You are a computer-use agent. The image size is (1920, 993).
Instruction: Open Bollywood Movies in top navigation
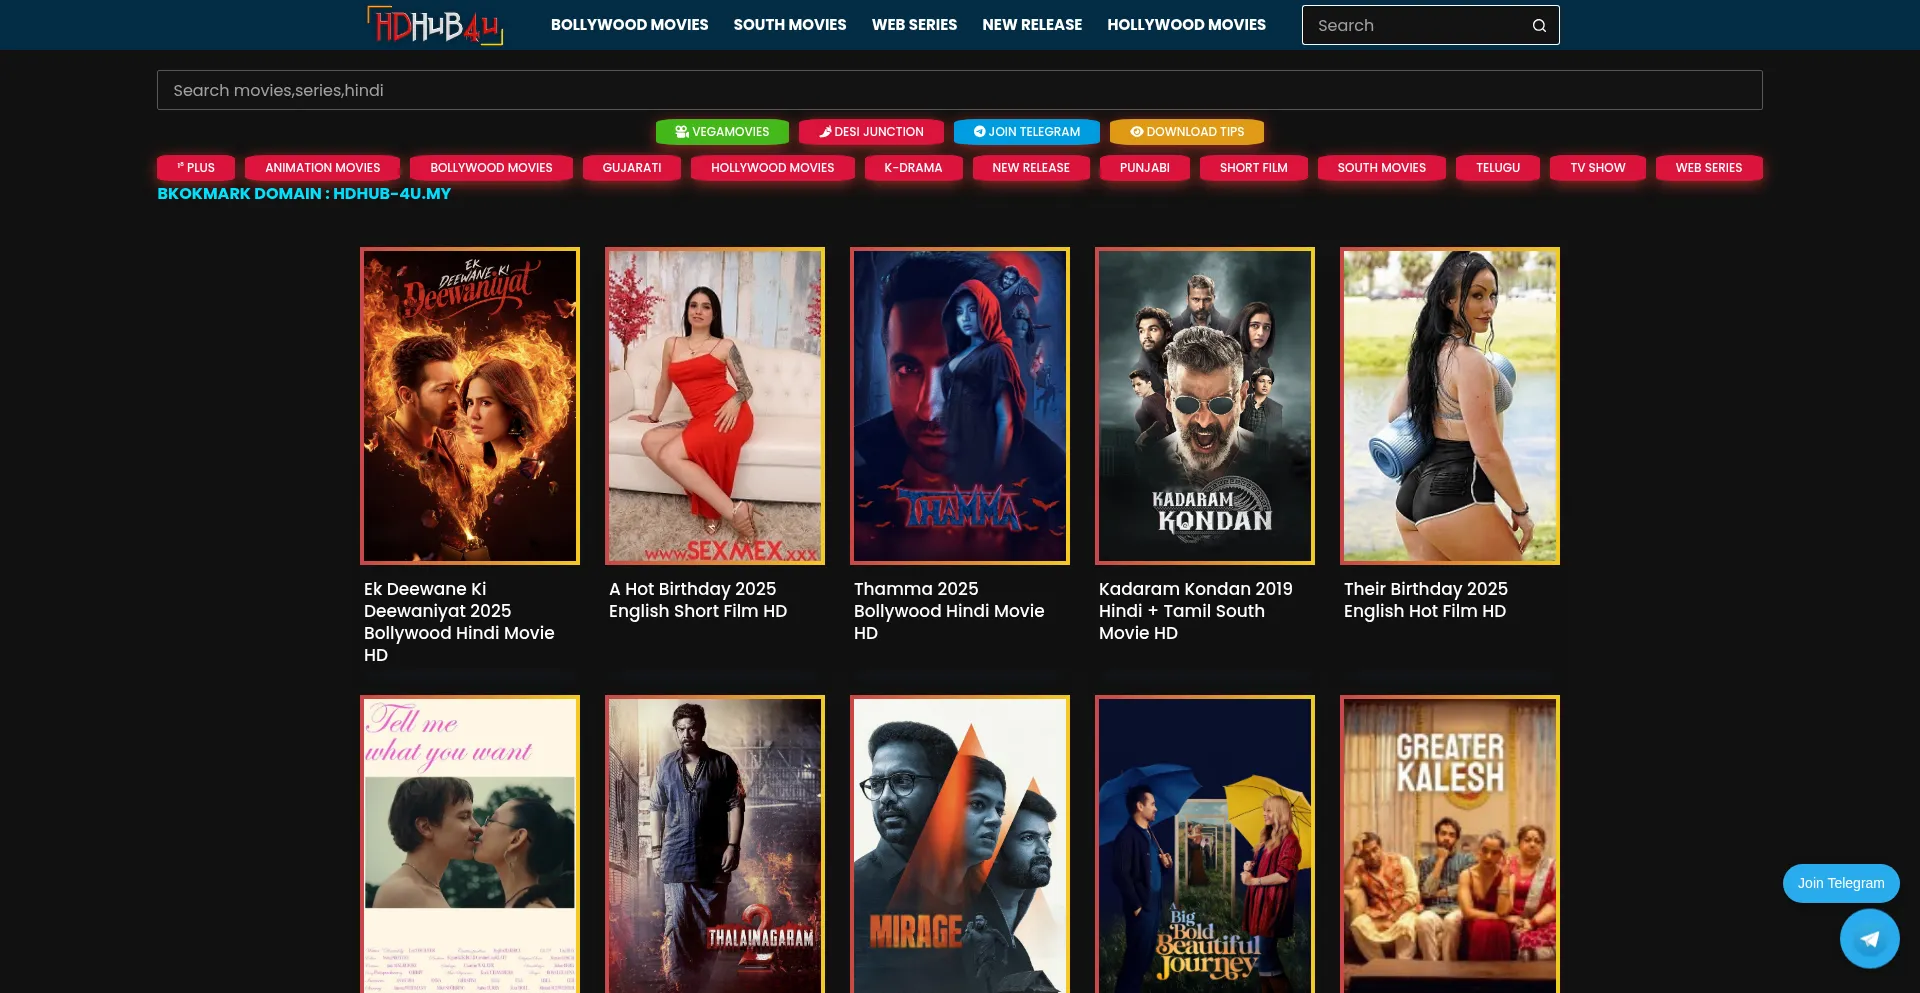pos(629,25)
